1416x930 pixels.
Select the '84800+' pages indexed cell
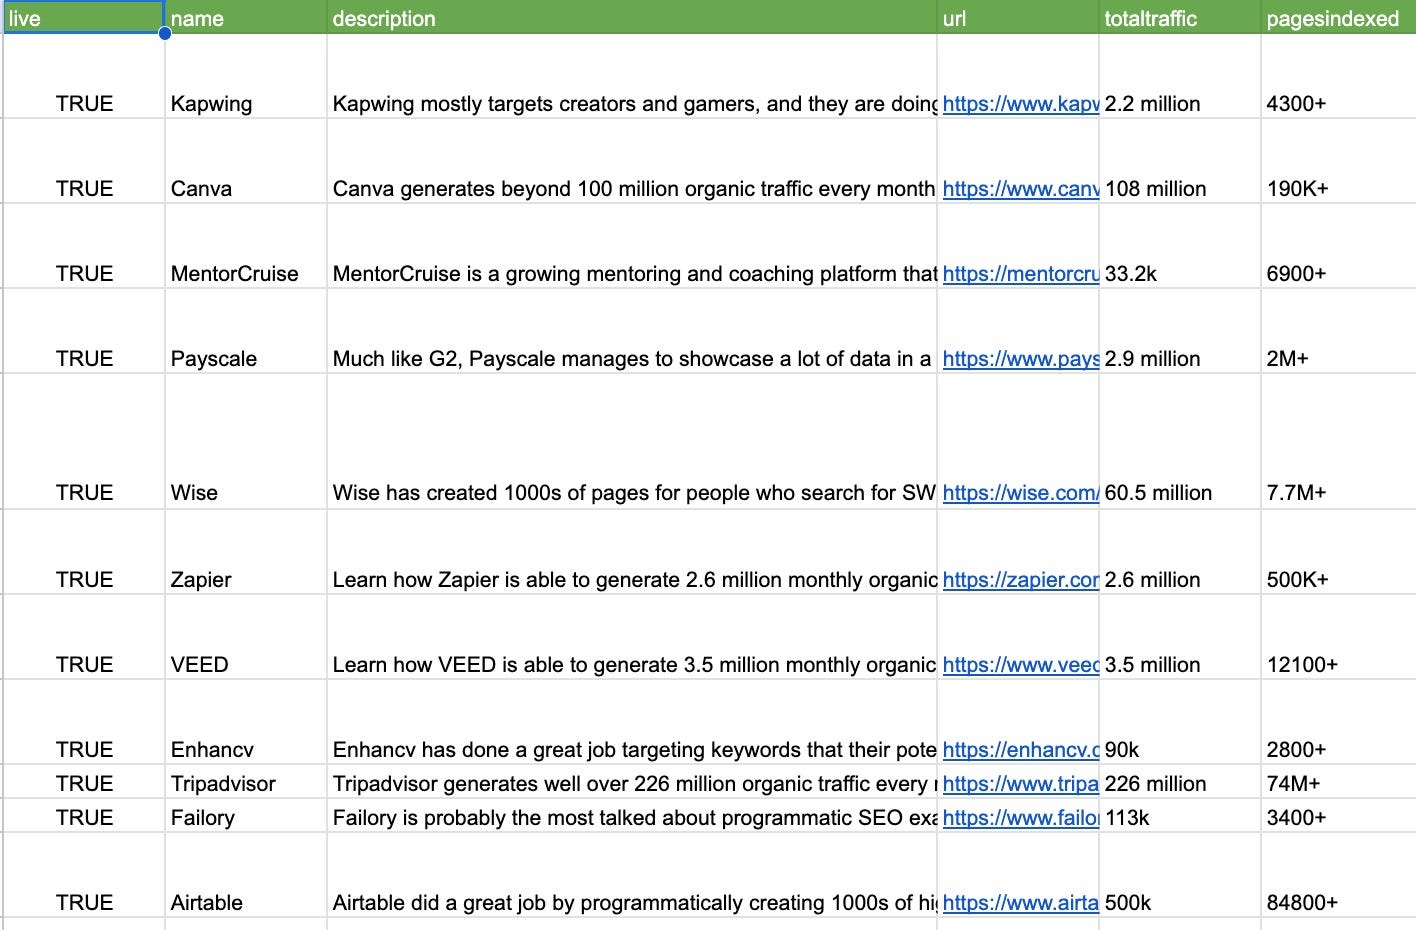[1339, 875]
